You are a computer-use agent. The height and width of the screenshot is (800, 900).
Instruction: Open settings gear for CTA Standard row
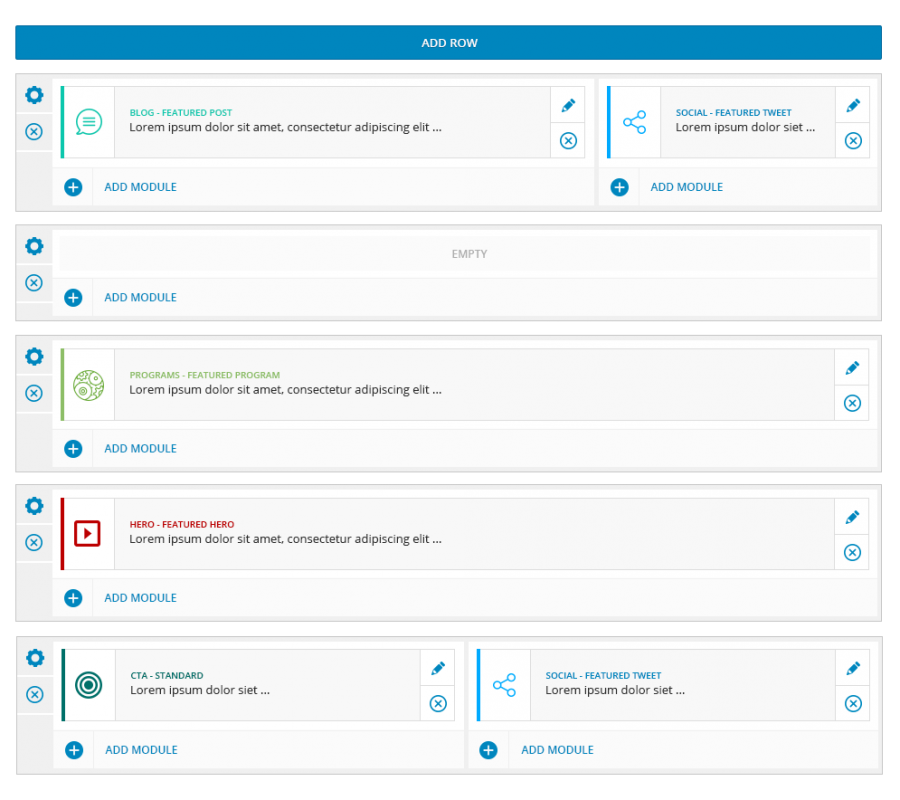point(35,658)
